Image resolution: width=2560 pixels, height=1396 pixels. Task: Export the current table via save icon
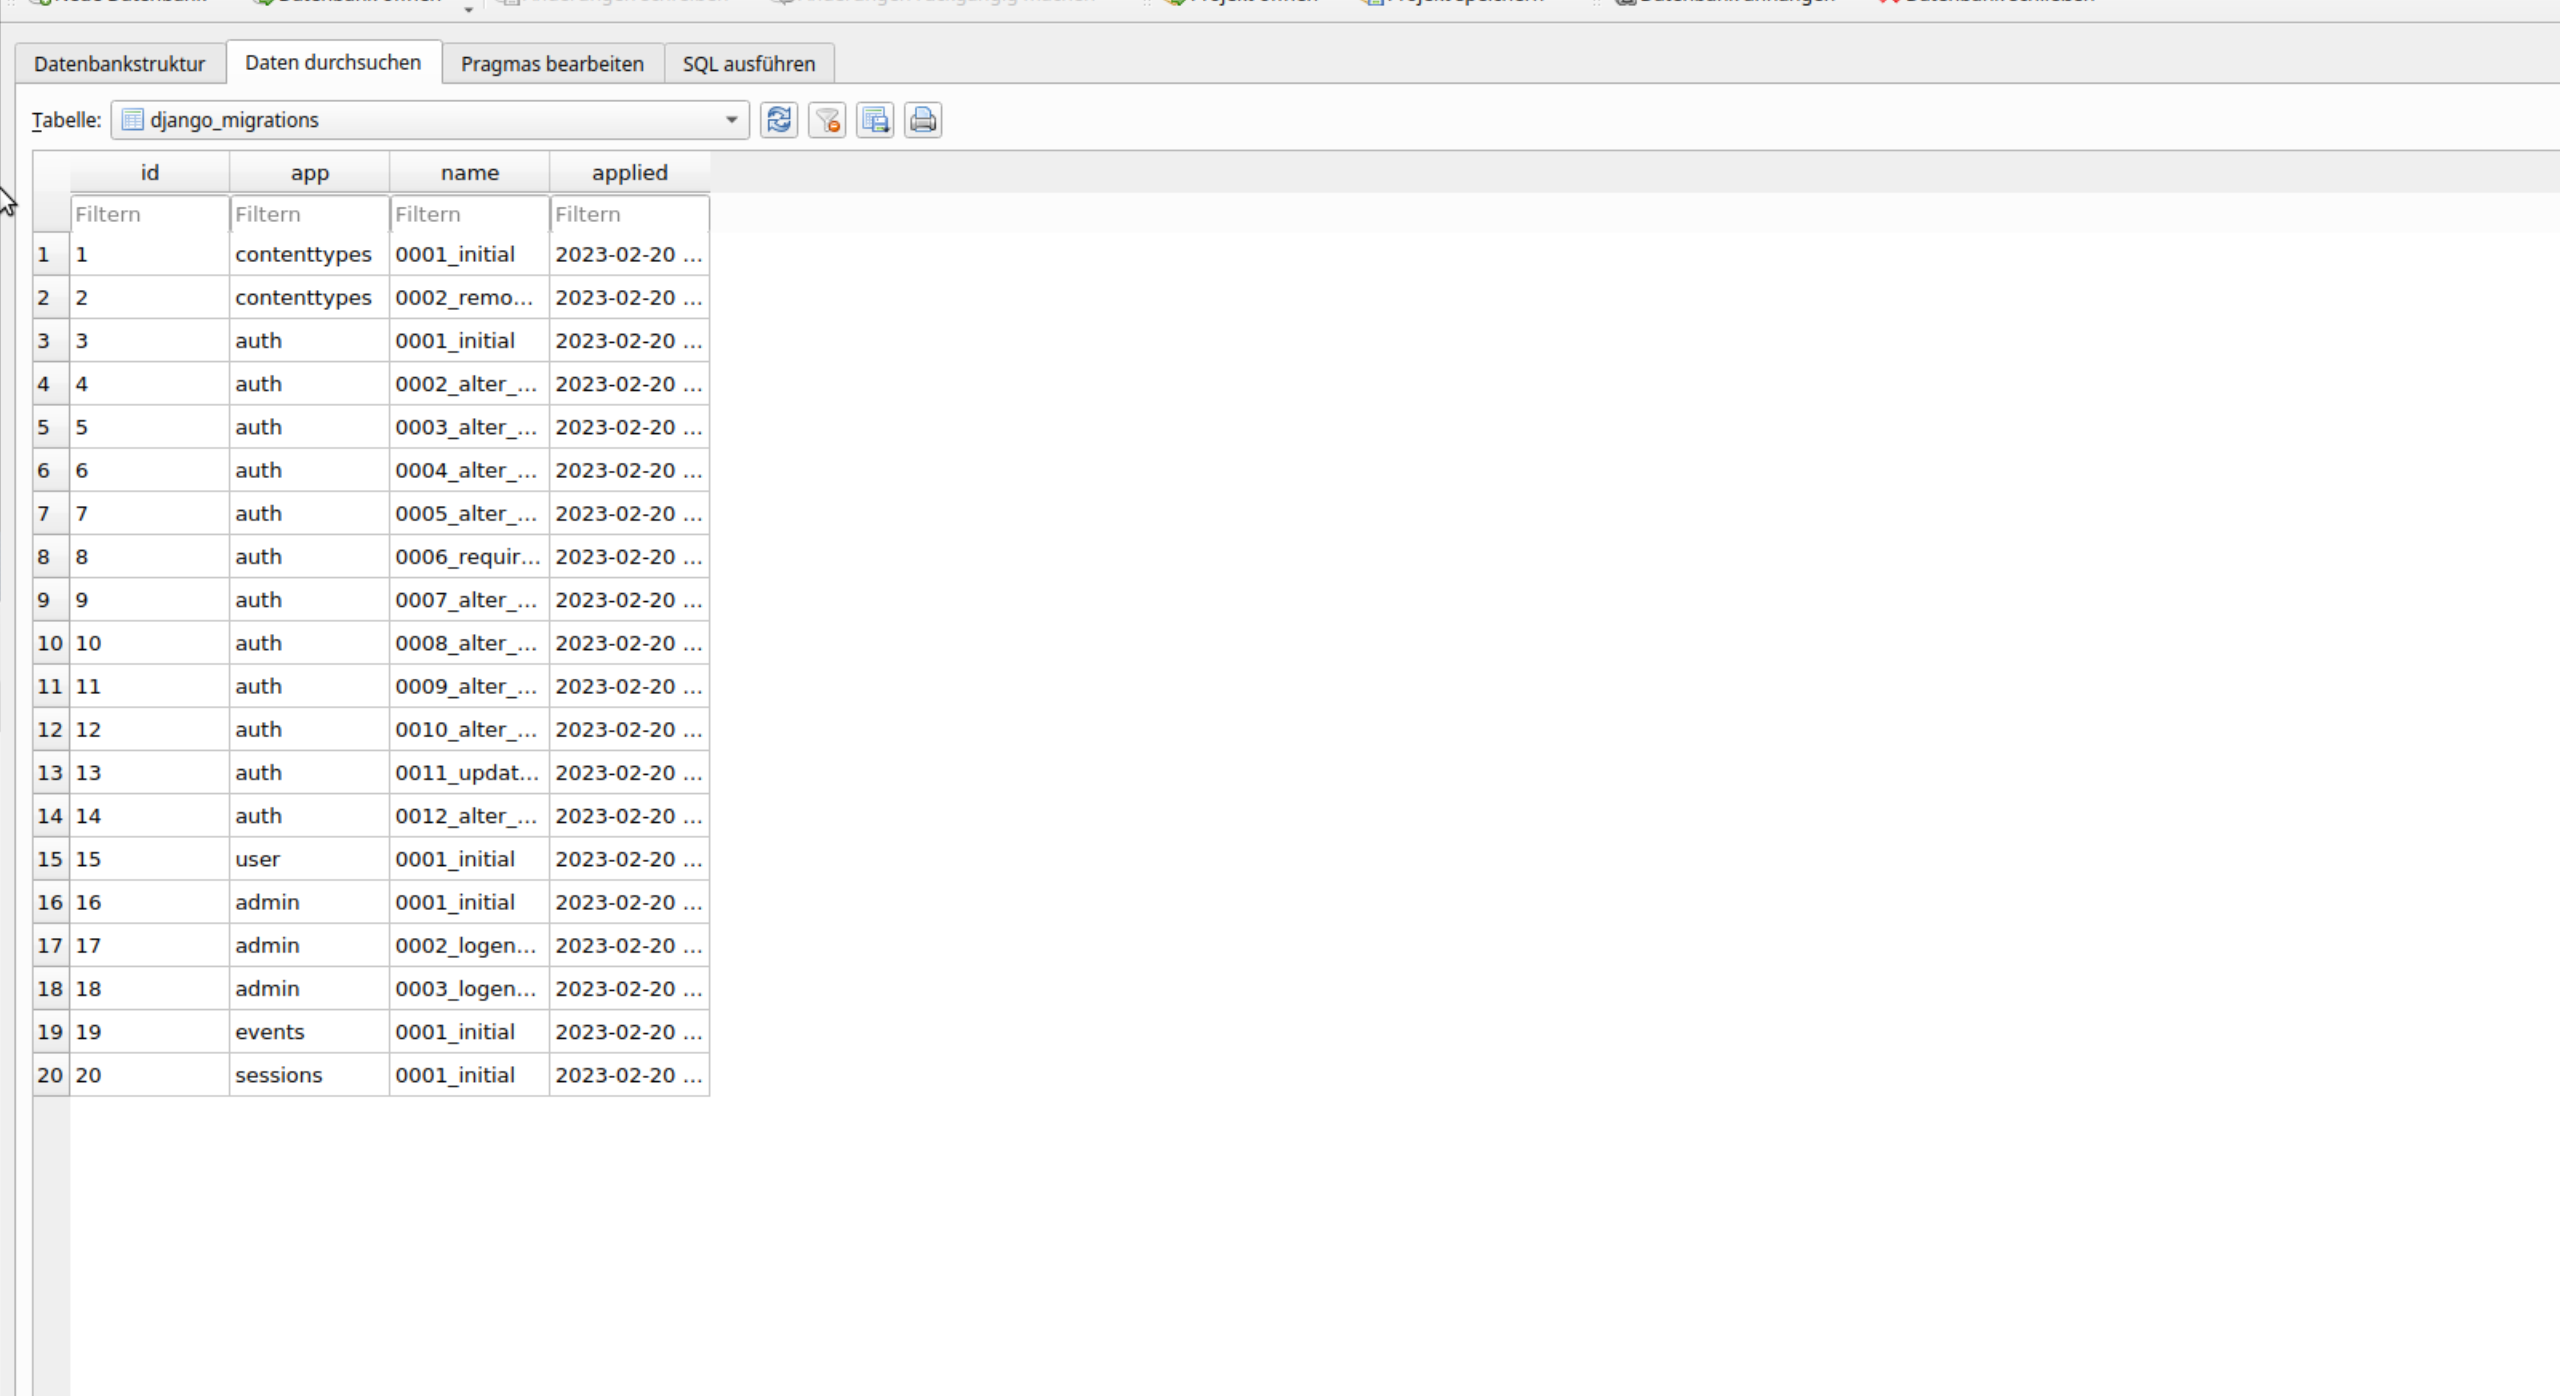tap(874, 120)
